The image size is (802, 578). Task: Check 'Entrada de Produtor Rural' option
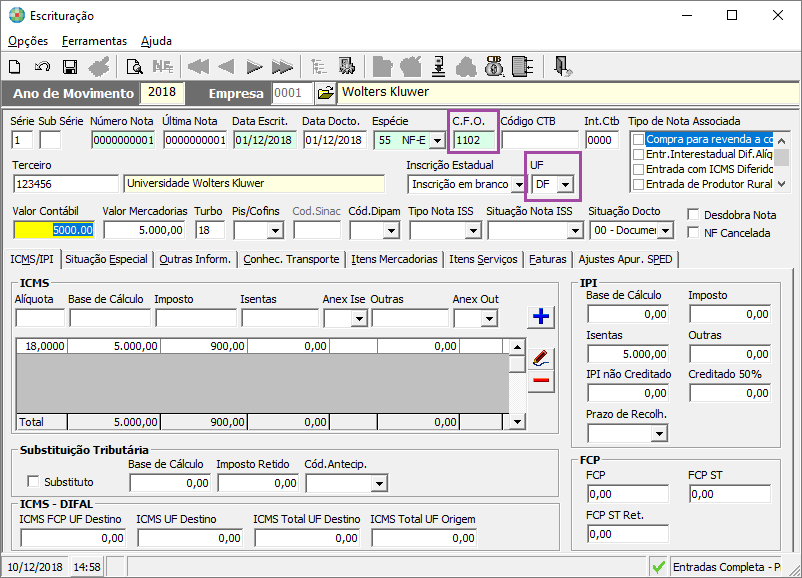point(638,184)
